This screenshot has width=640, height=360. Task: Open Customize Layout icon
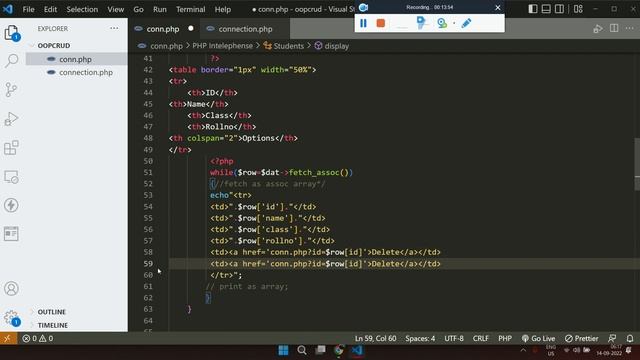tap(578, 9)
